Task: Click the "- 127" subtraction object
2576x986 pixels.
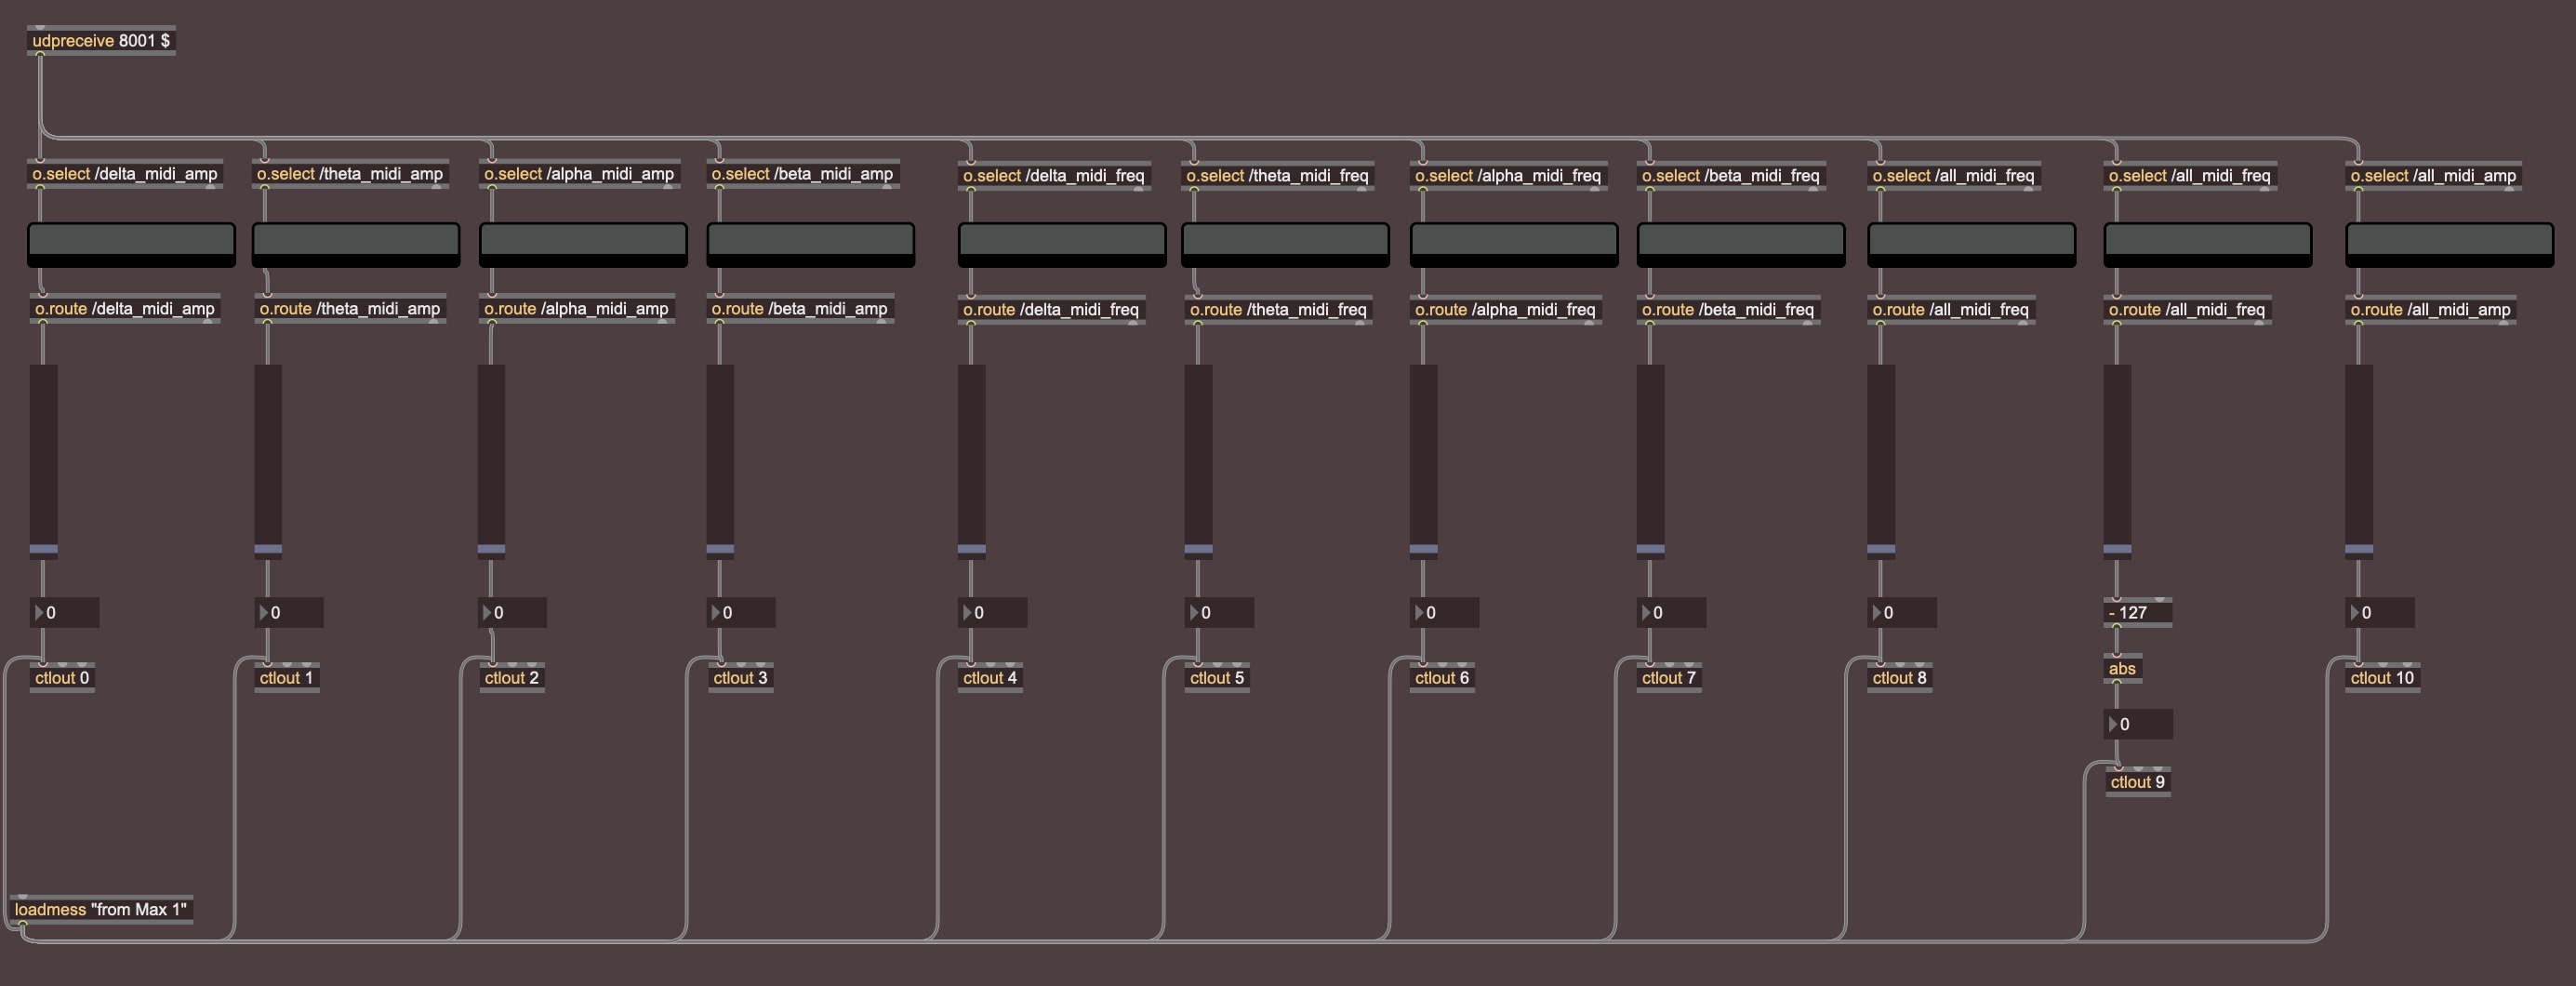Action: 2136,613
